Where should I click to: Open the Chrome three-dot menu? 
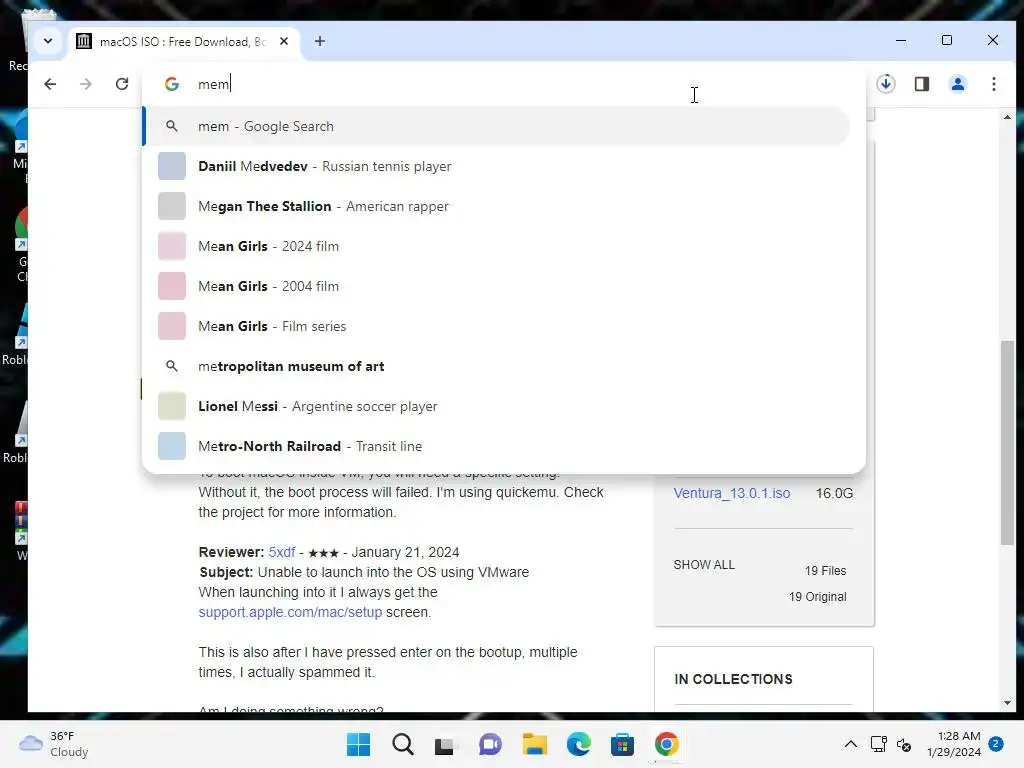click(993, 84)
